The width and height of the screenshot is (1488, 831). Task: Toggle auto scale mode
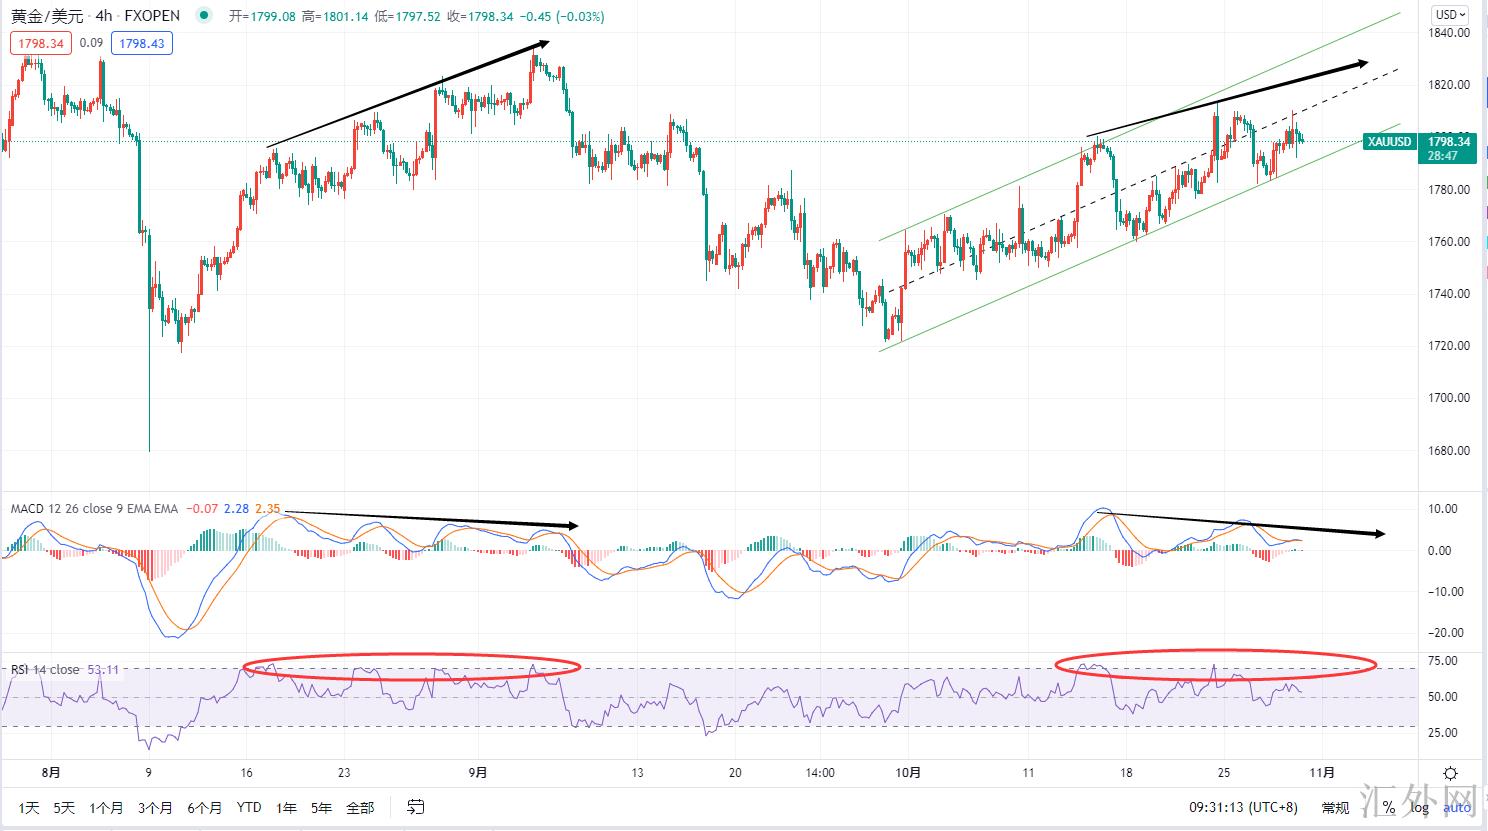click(1456, 807)
